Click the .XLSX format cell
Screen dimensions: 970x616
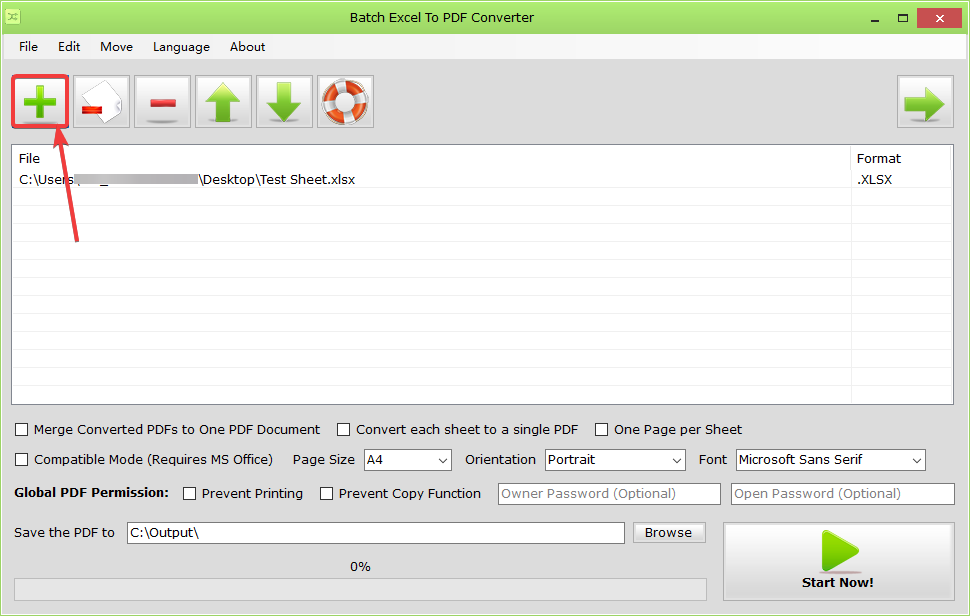[901, 179]
